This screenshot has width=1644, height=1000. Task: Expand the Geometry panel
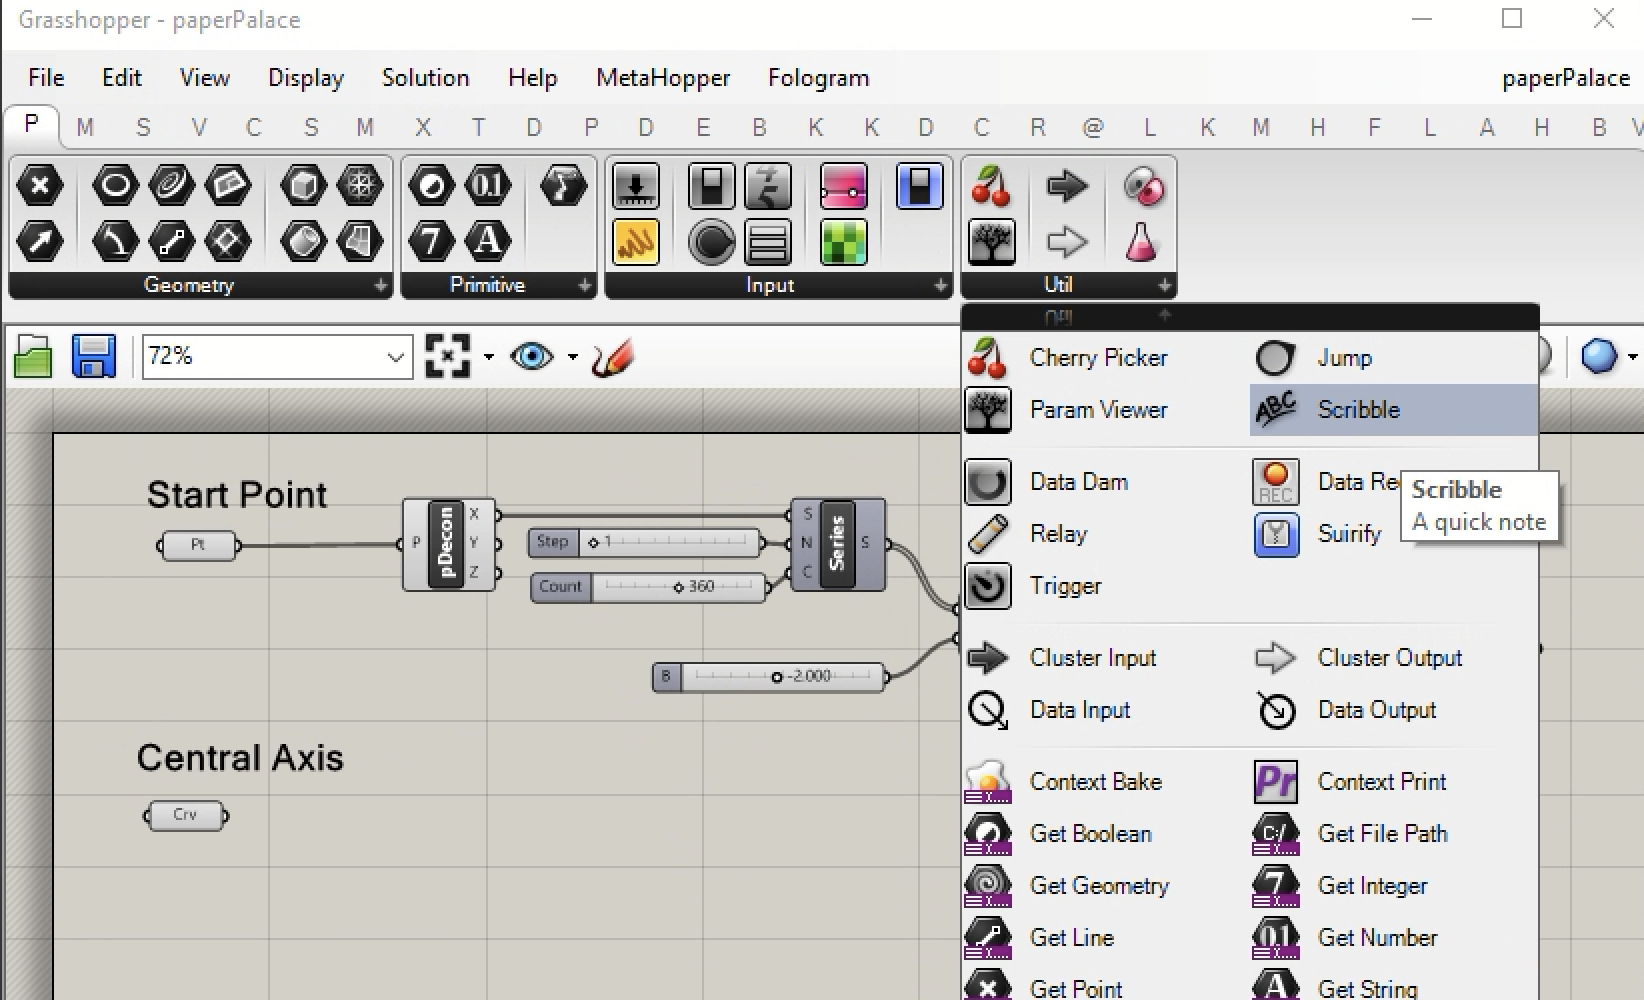pos(380,286)
